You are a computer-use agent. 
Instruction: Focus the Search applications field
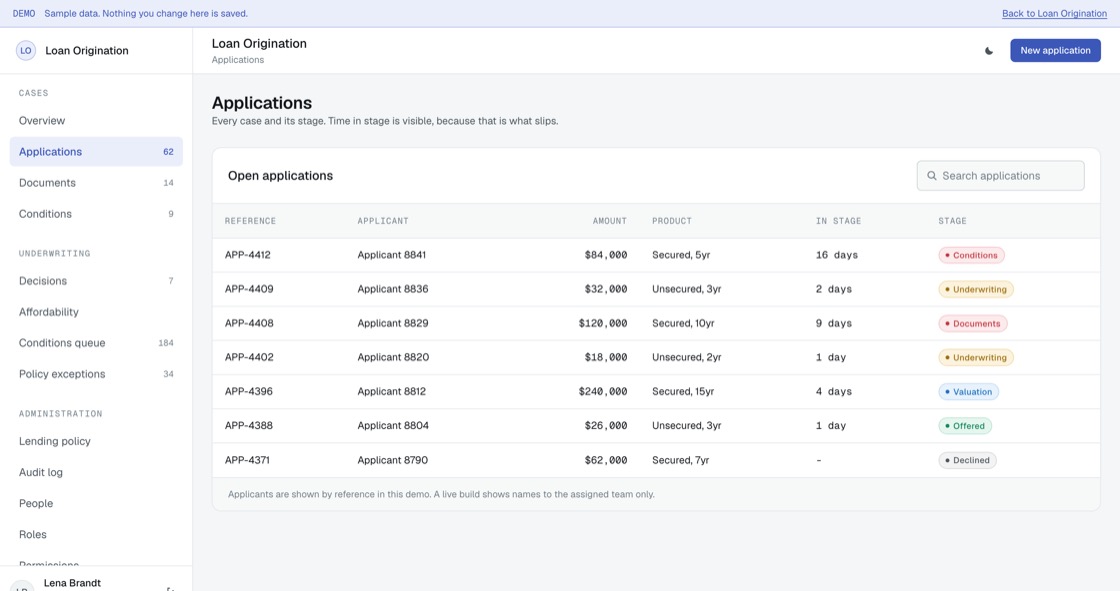tap(1000, 176)
